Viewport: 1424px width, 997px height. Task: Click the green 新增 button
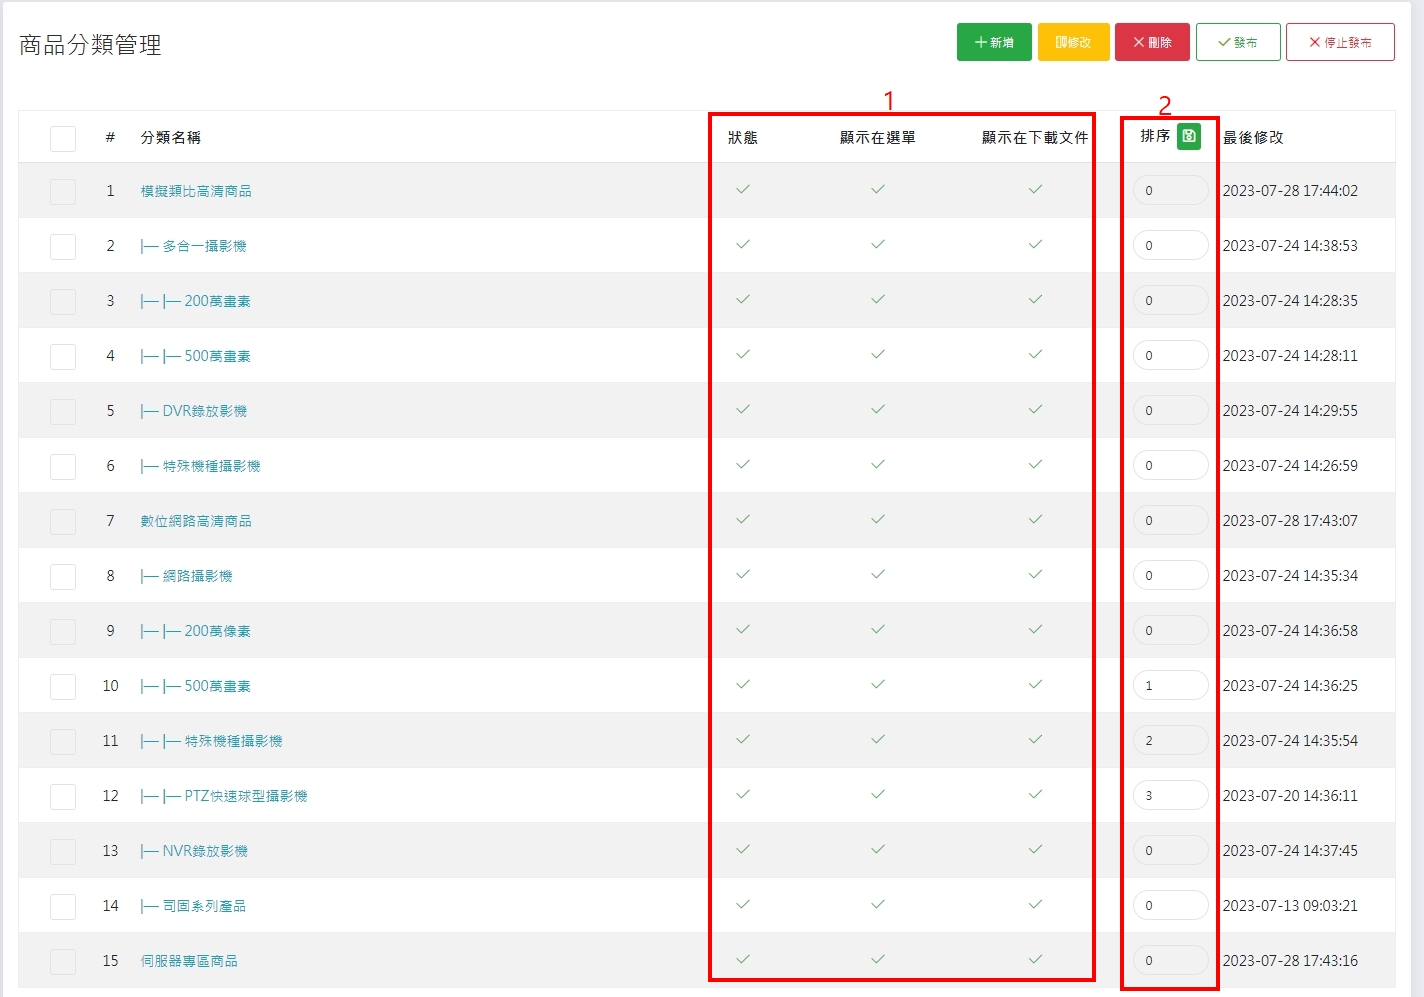(994, 42)
